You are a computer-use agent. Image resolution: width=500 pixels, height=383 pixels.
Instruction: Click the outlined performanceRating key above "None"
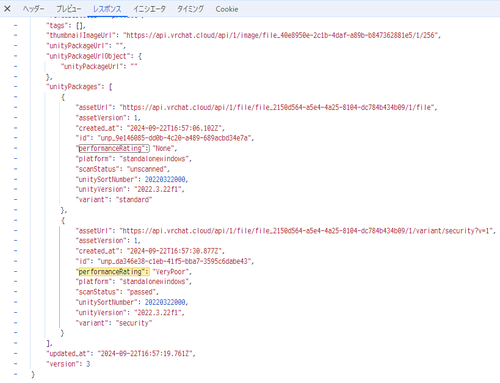pos(113,148)
